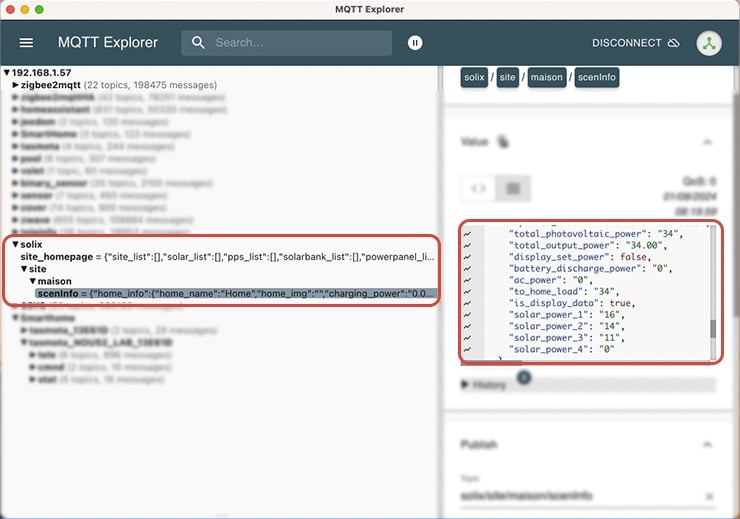Click the "to_home_load" line
The width and height of the screenshot is (740, 519).
point(563,292)
